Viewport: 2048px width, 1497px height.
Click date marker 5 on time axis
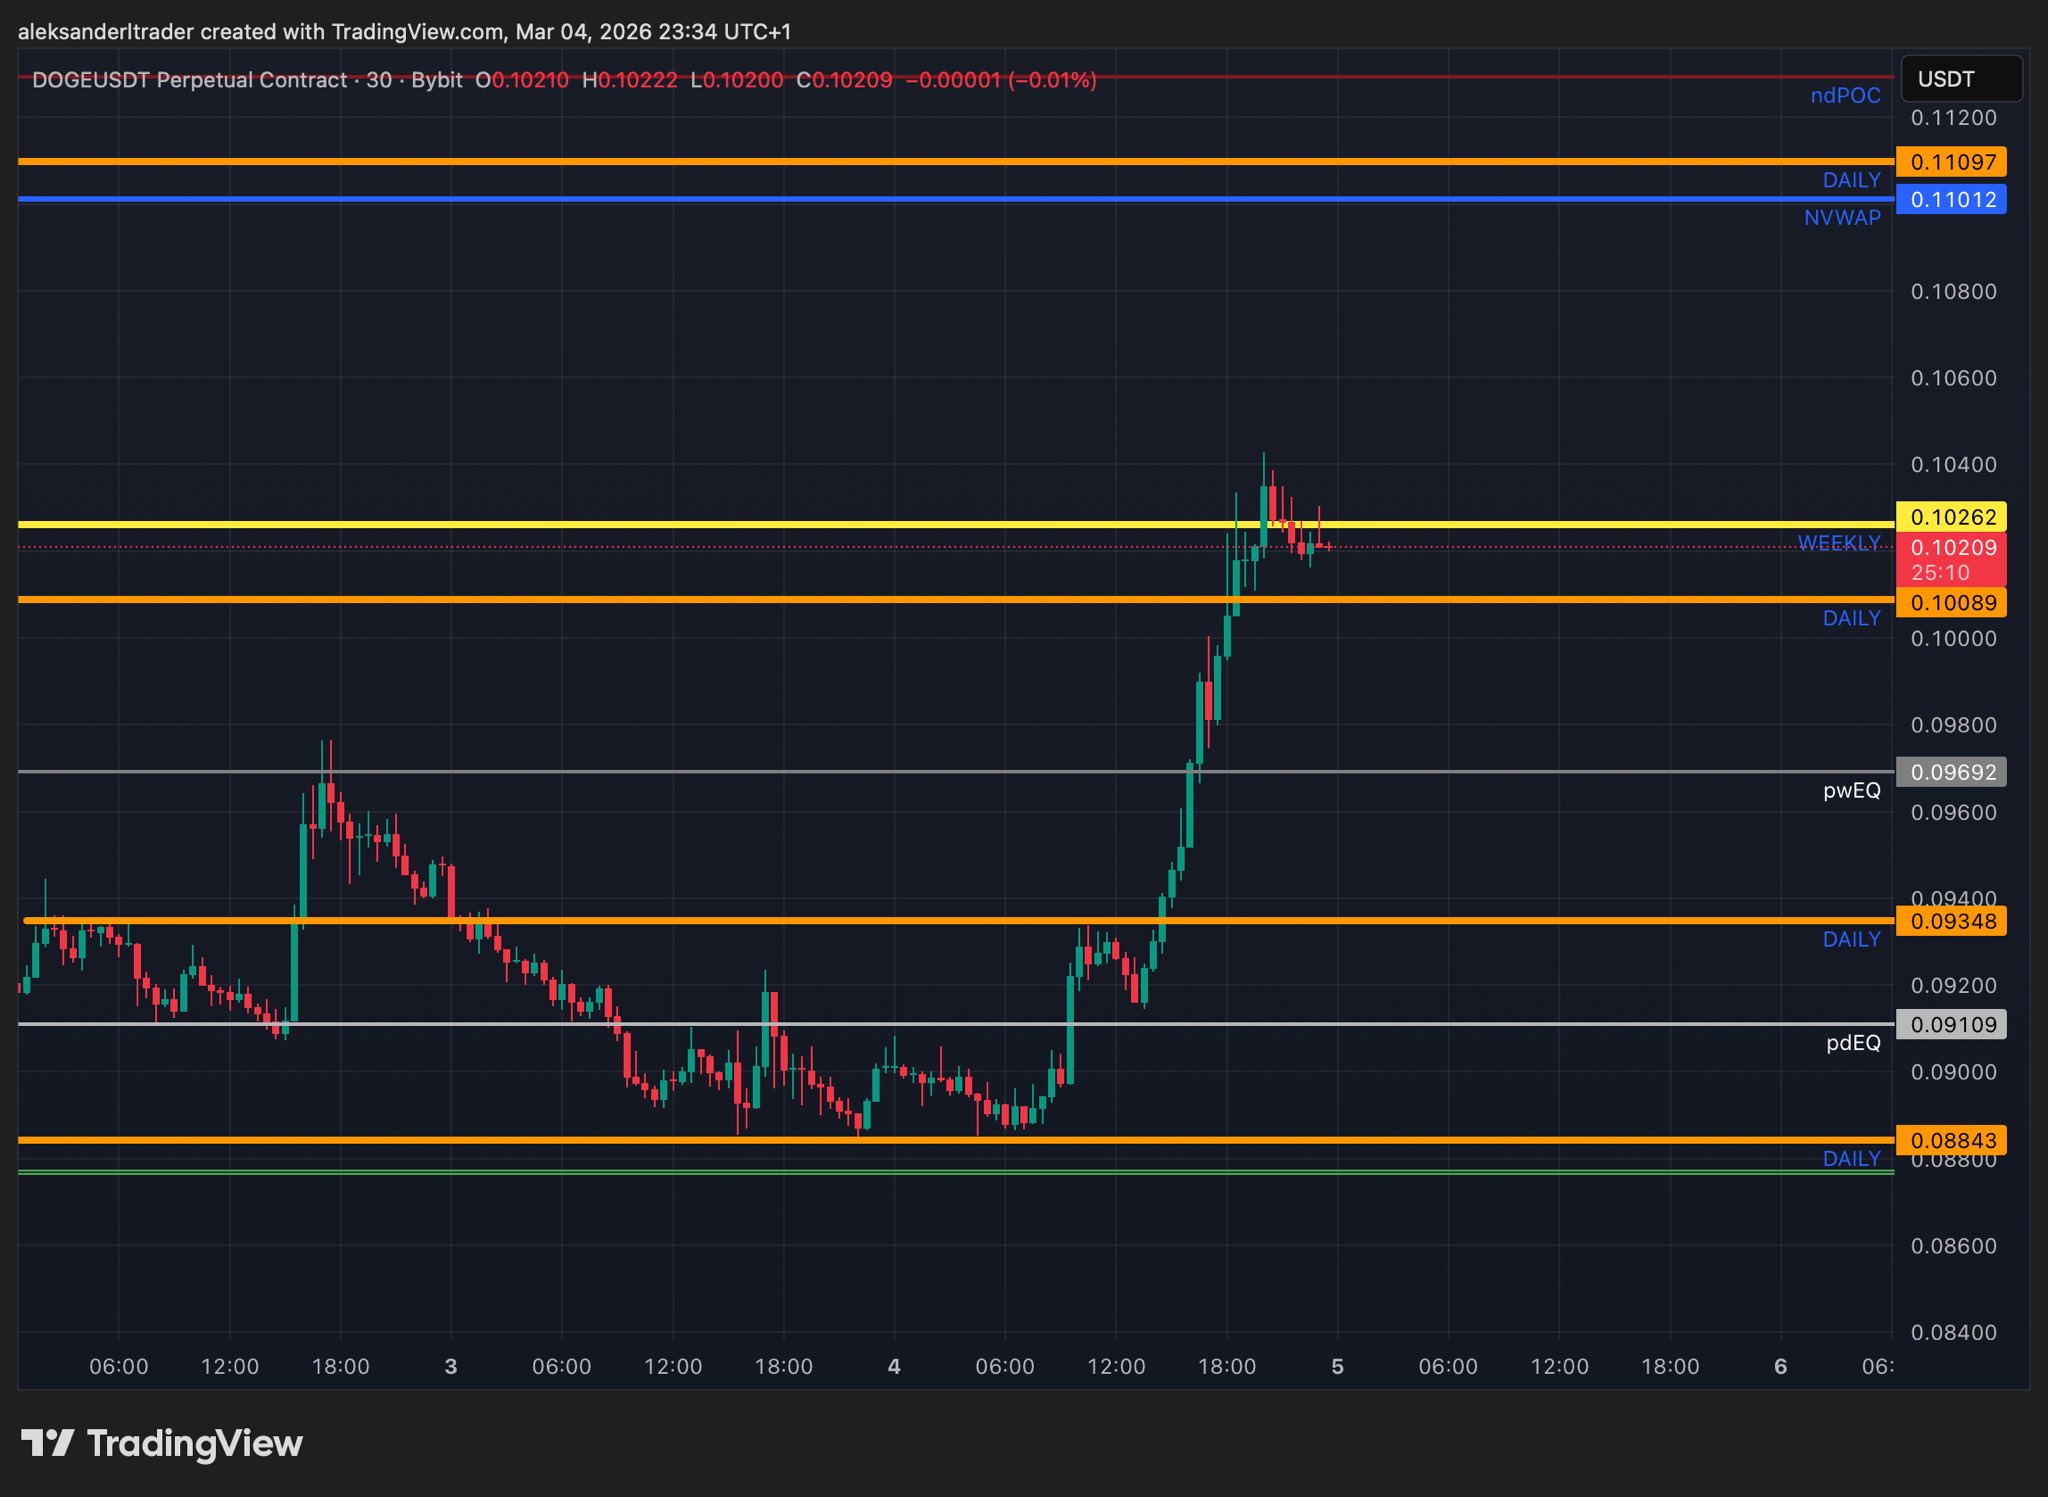1337,1366
